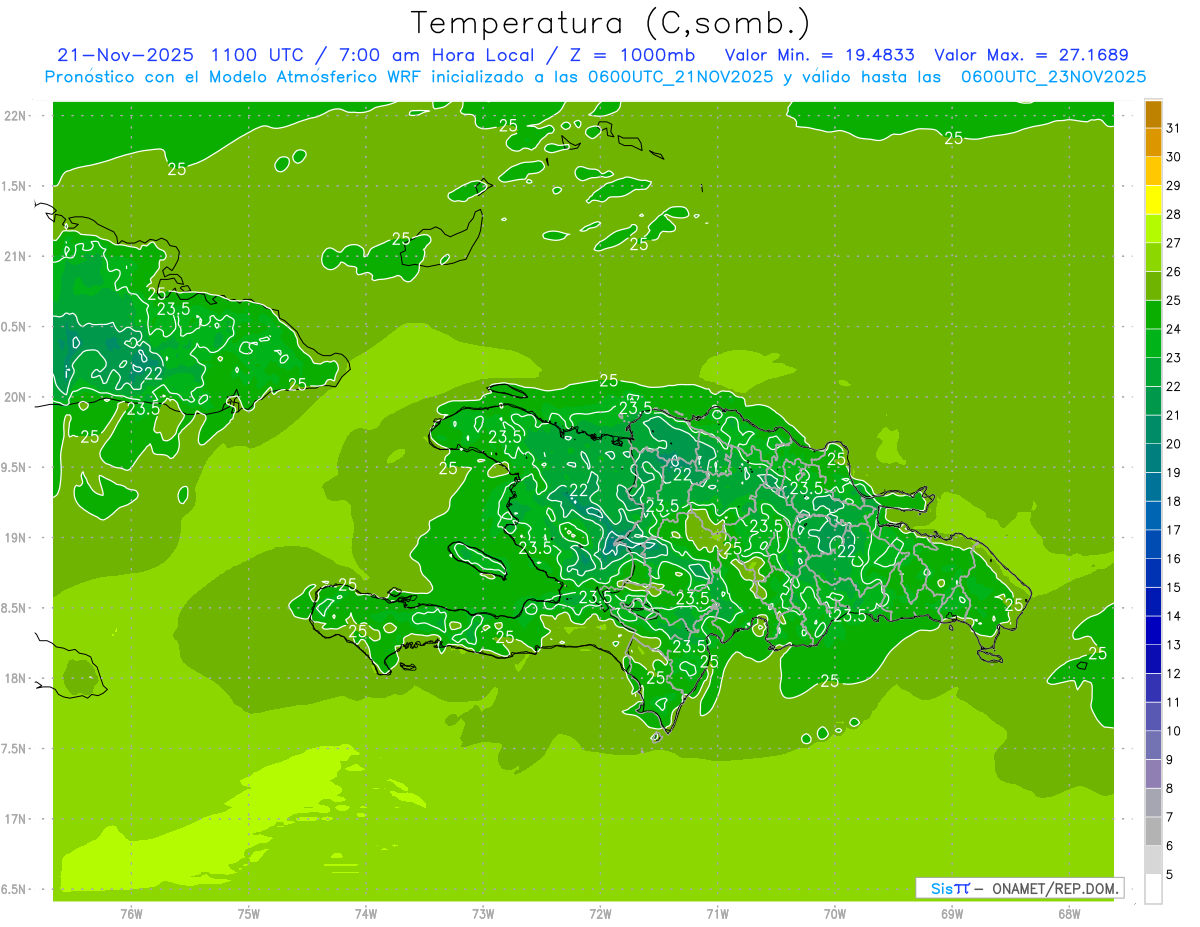Click the dark orange swatch above legend 31
The image size is (1200, 927).
click(1153, 114)
